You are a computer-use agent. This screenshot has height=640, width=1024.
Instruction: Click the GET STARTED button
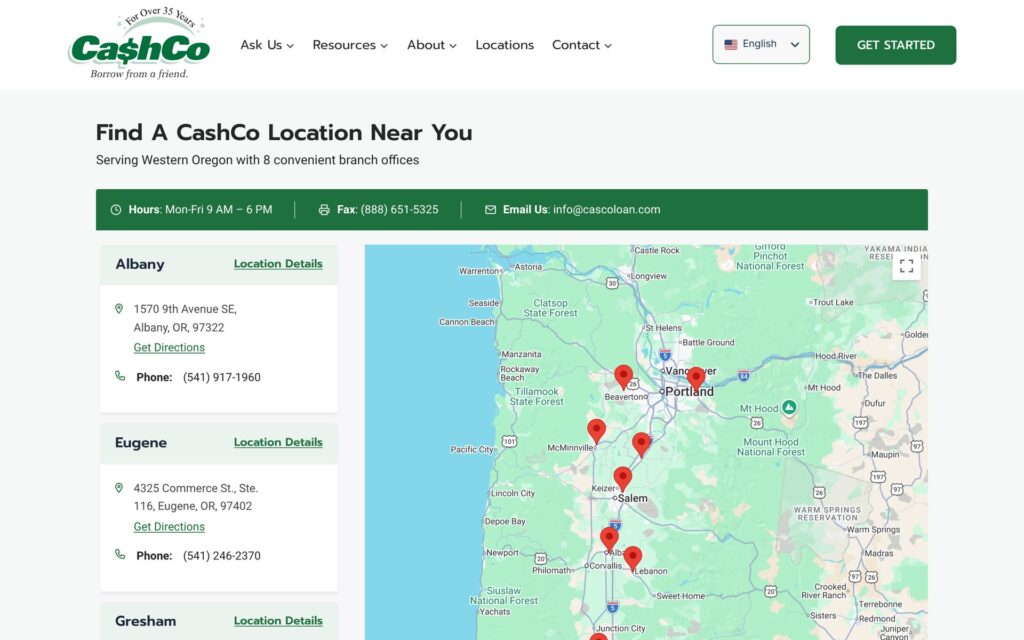point(895,45)
